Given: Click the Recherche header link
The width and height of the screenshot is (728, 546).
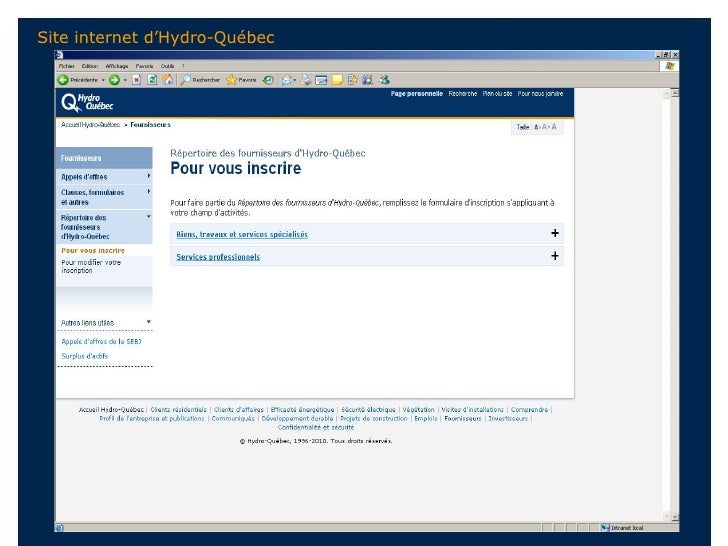Looking at the screenshot, I should click(x=462, y=93).
